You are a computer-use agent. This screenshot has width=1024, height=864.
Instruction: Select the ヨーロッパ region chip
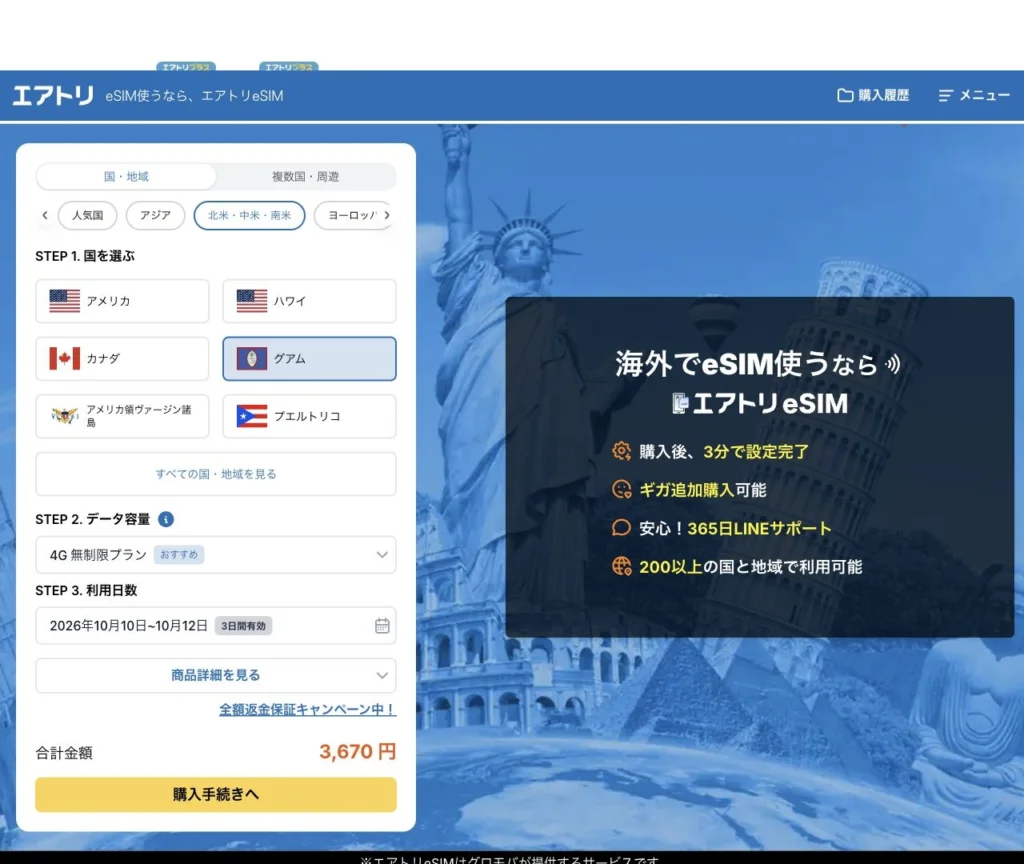(353, 216)
